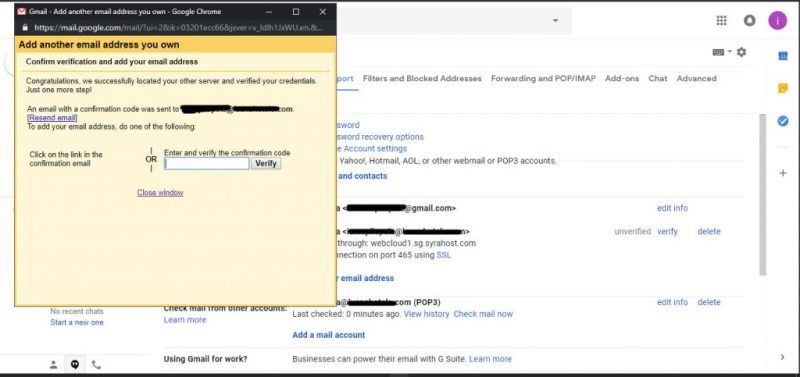Open the Account settings link
This screenshot has width=800, height=377.
(371, 148)
